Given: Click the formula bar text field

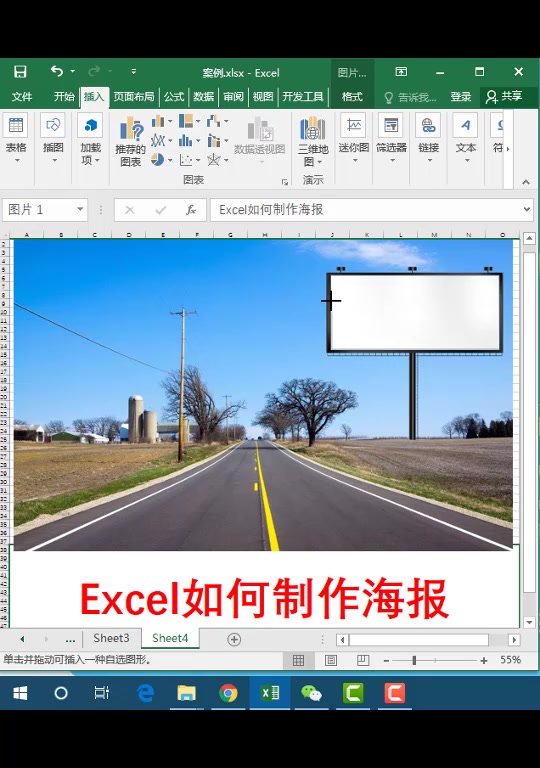Looking at the screenshot, I should pos(366,210).
